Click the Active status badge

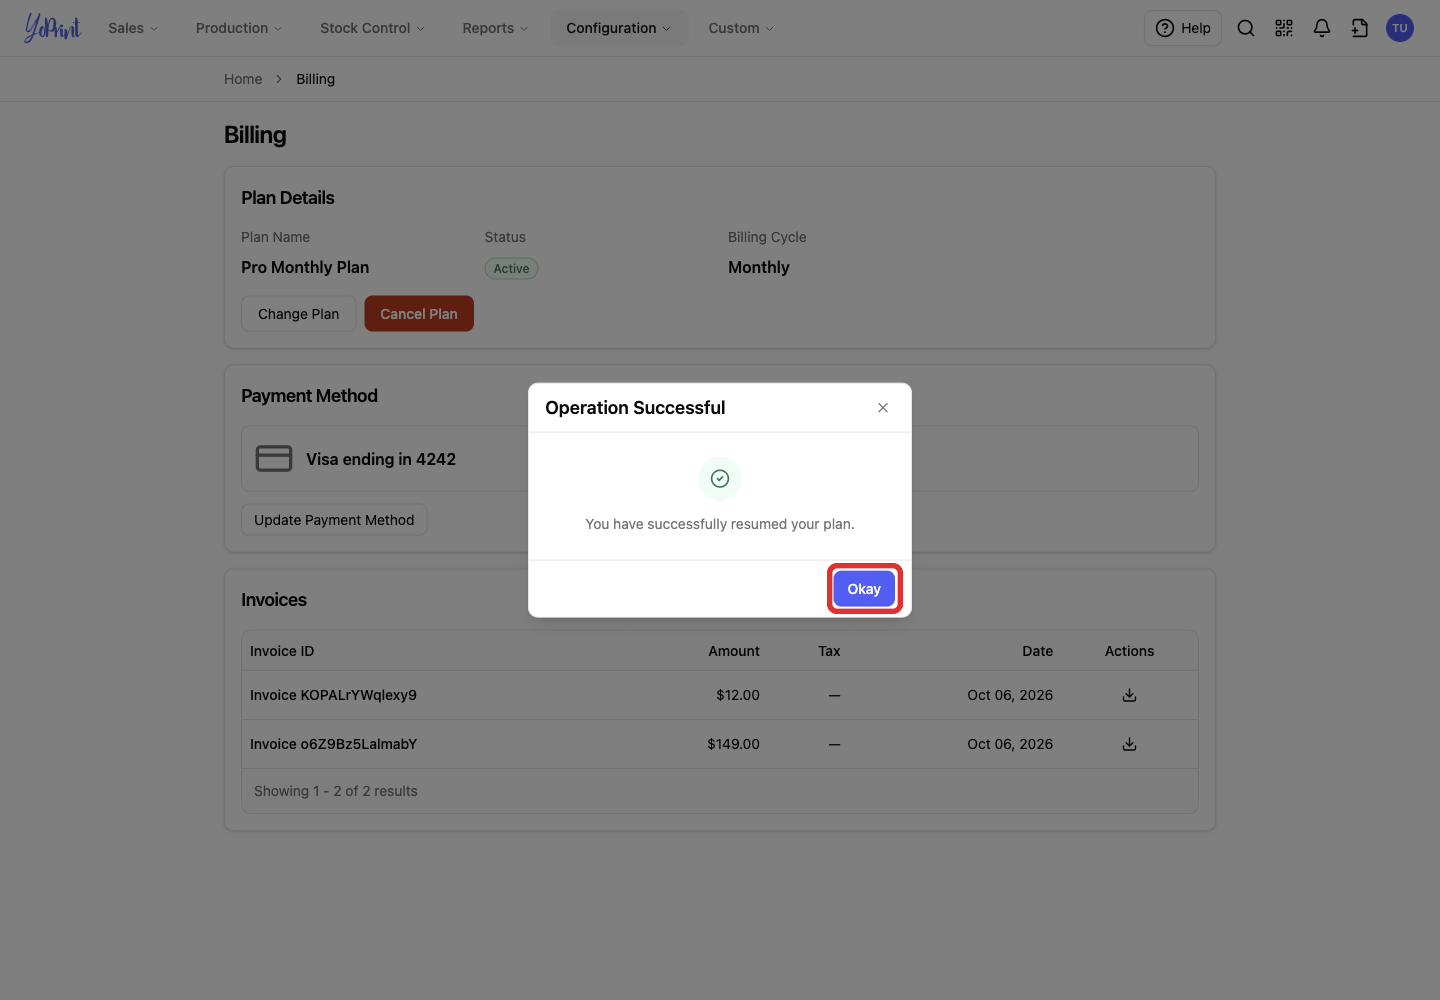coord(511,268)
